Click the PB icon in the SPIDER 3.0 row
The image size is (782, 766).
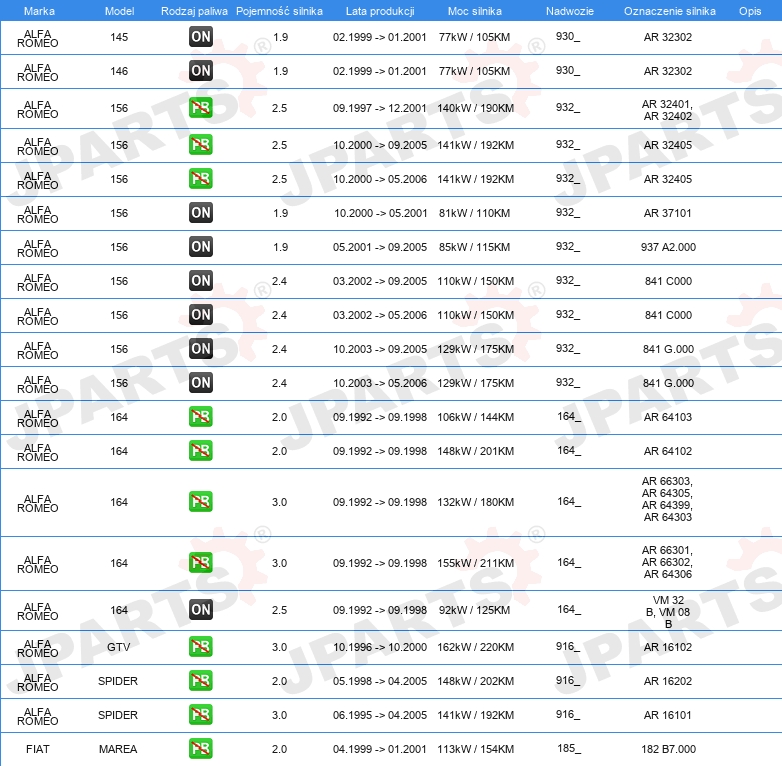201,714
